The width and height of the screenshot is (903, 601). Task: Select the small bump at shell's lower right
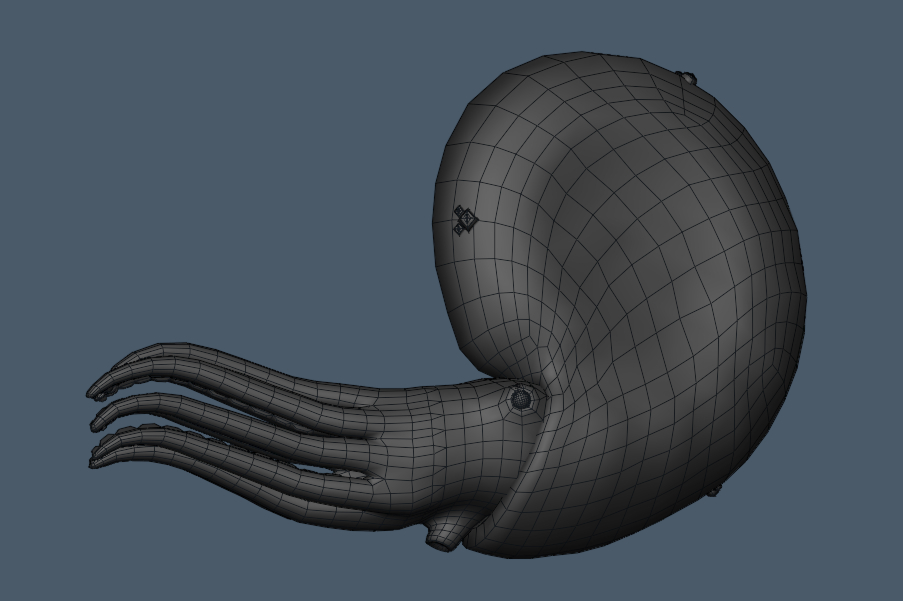coord(713,490)
